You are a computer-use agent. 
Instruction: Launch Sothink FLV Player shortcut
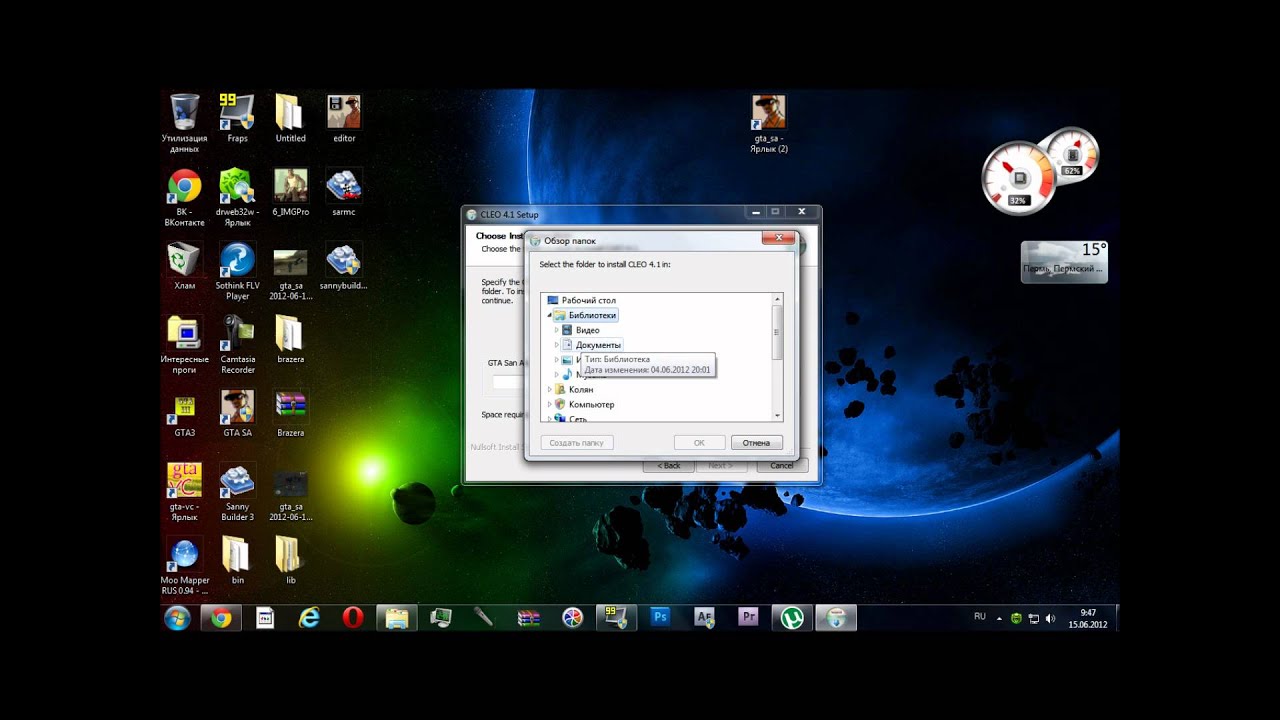coord(237,271)
